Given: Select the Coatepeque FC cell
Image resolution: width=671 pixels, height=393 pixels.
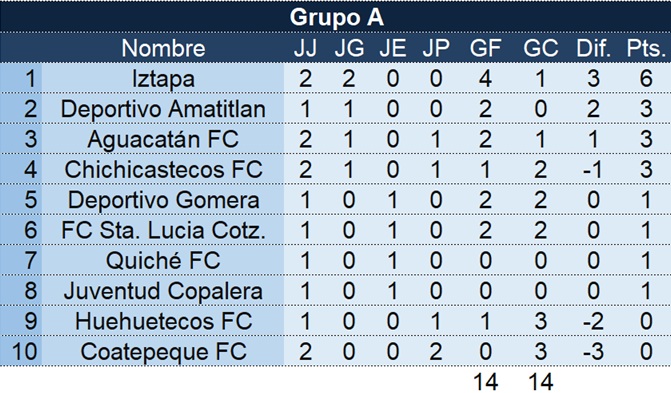Looking at the screenshot, I should 163,351.
